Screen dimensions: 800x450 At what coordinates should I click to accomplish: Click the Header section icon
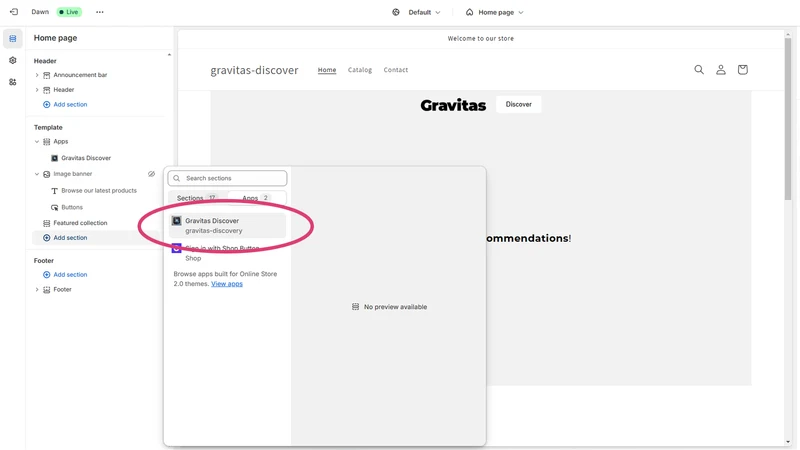tap(46, 90)
